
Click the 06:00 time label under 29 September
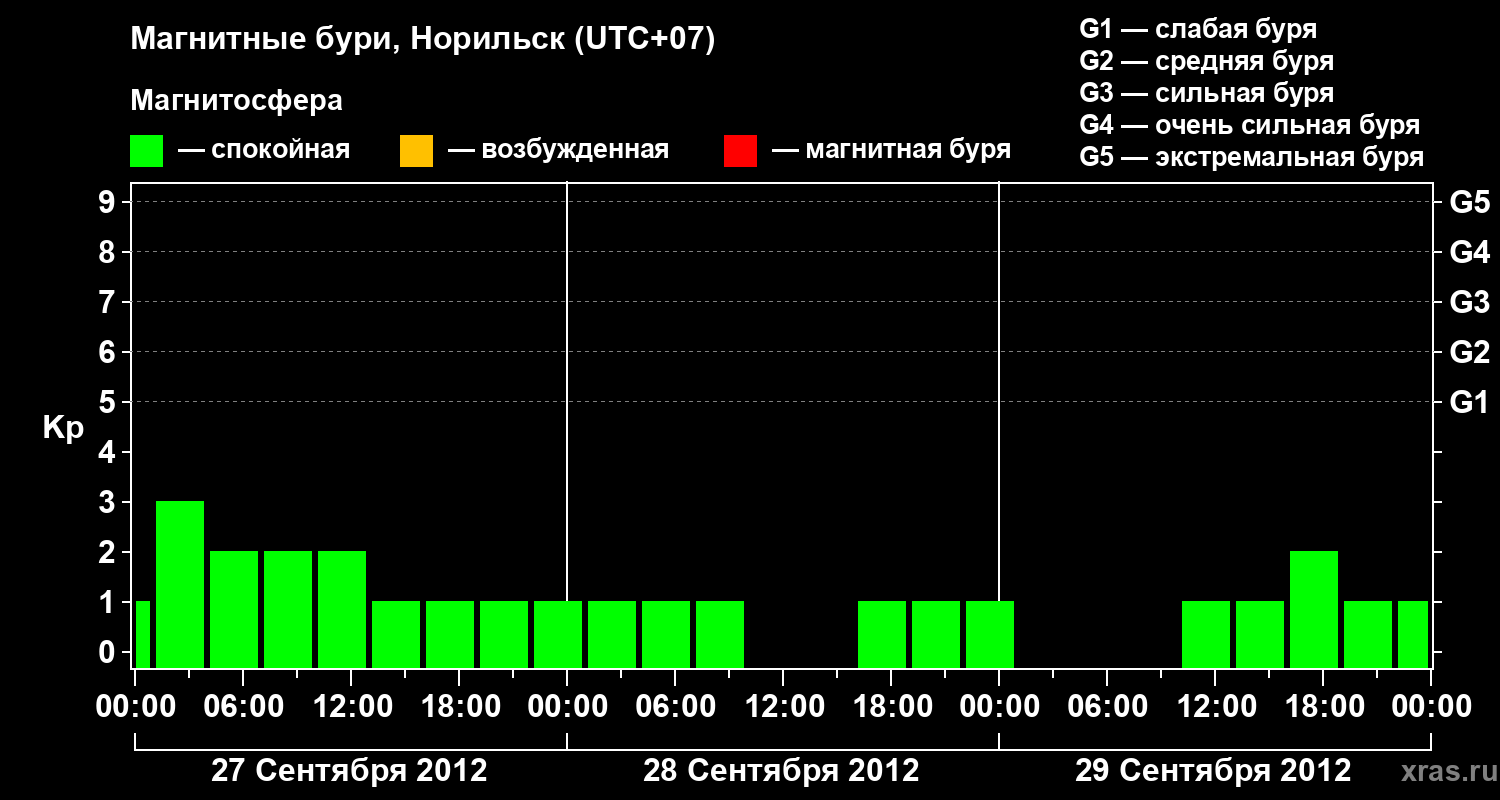(x=1107, y=707)
